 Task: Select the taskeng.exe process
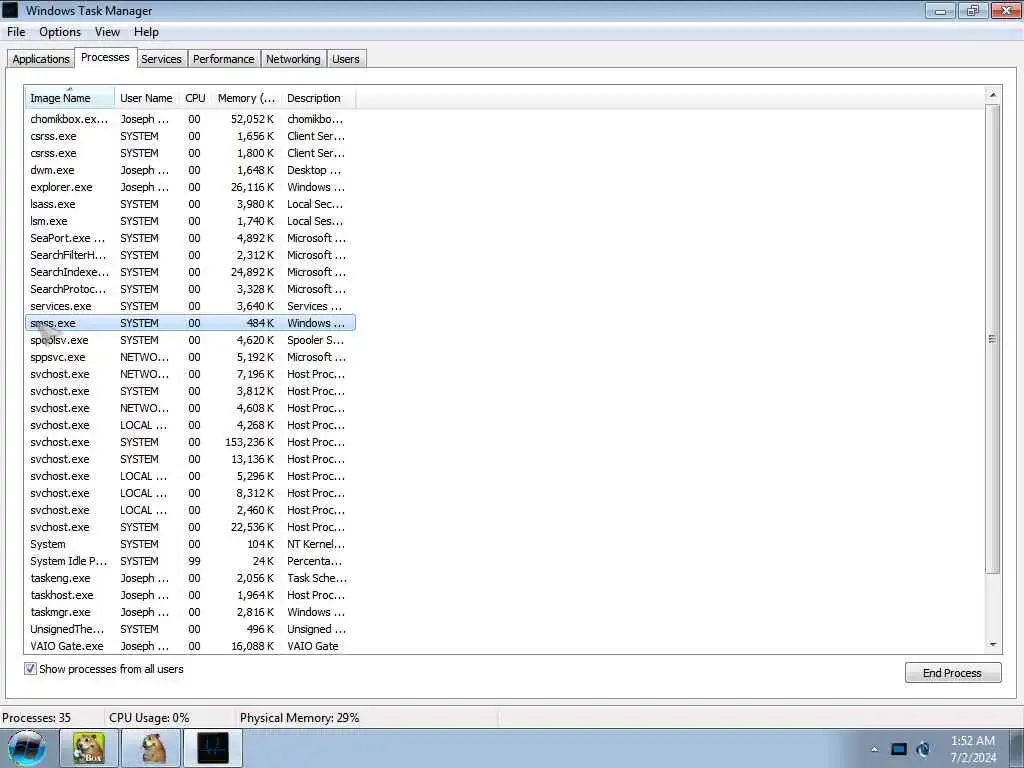point(190,578)
